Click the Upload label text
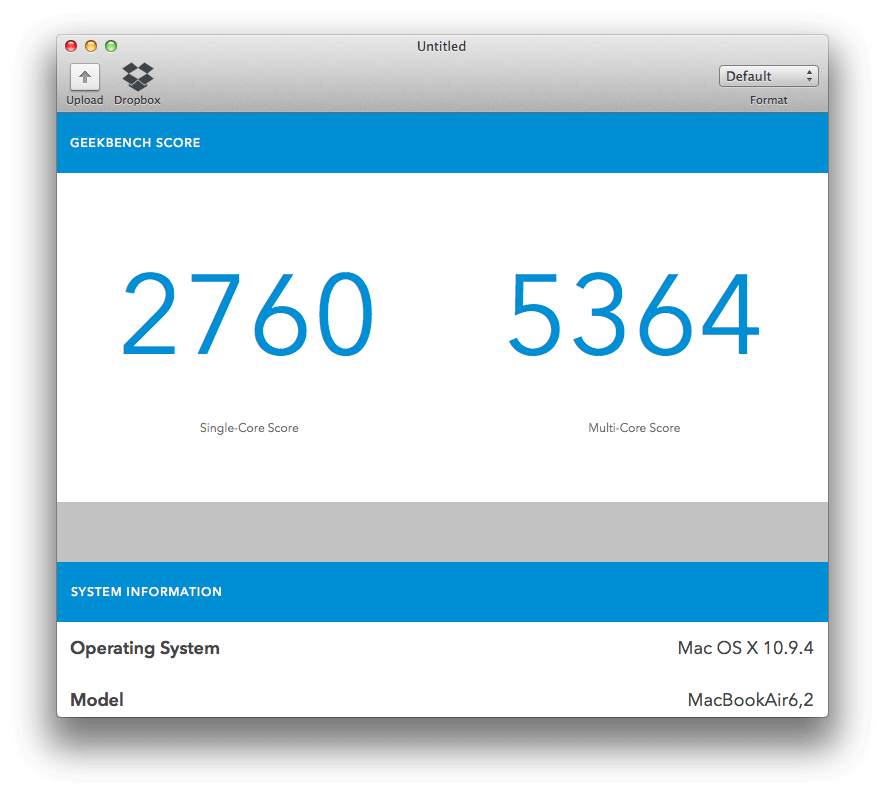The width and height of the screenshot is (885, 796). tap(85, 100)
